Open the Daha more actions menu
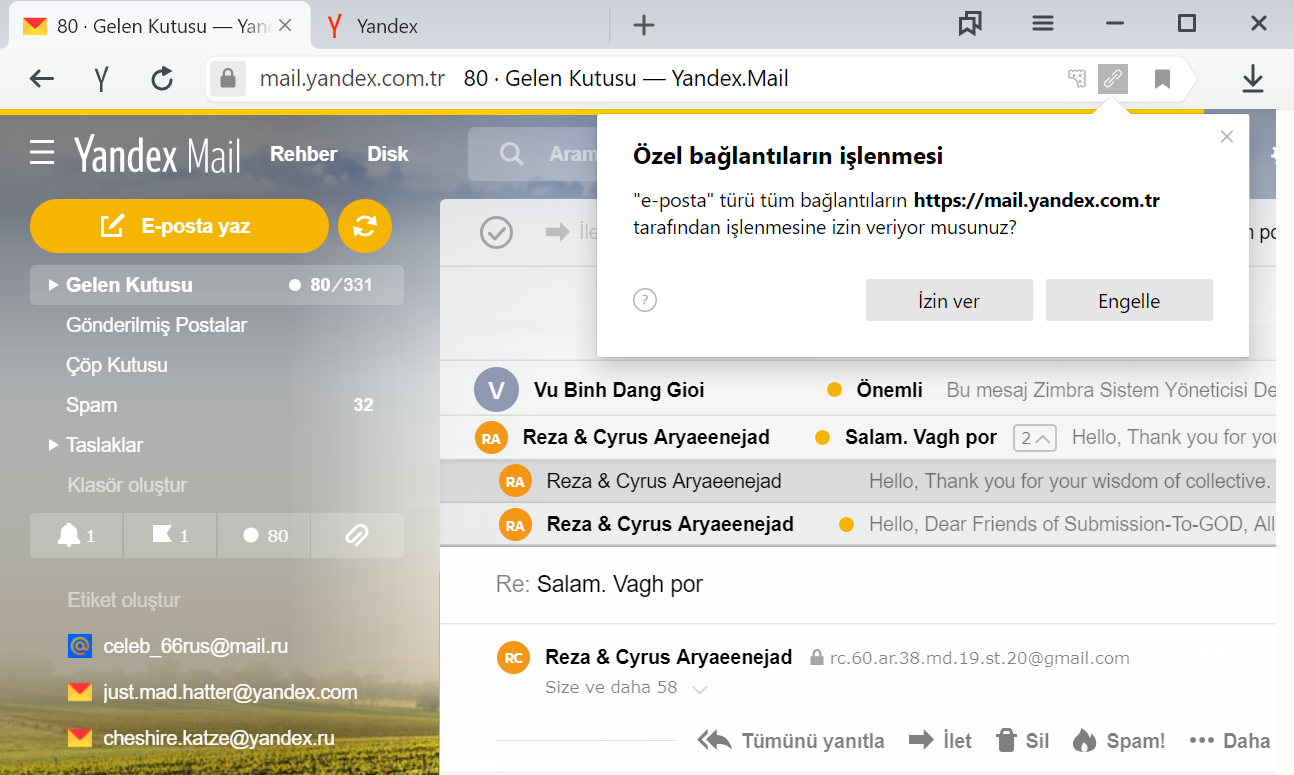1294x775 pixels. 1229,741
